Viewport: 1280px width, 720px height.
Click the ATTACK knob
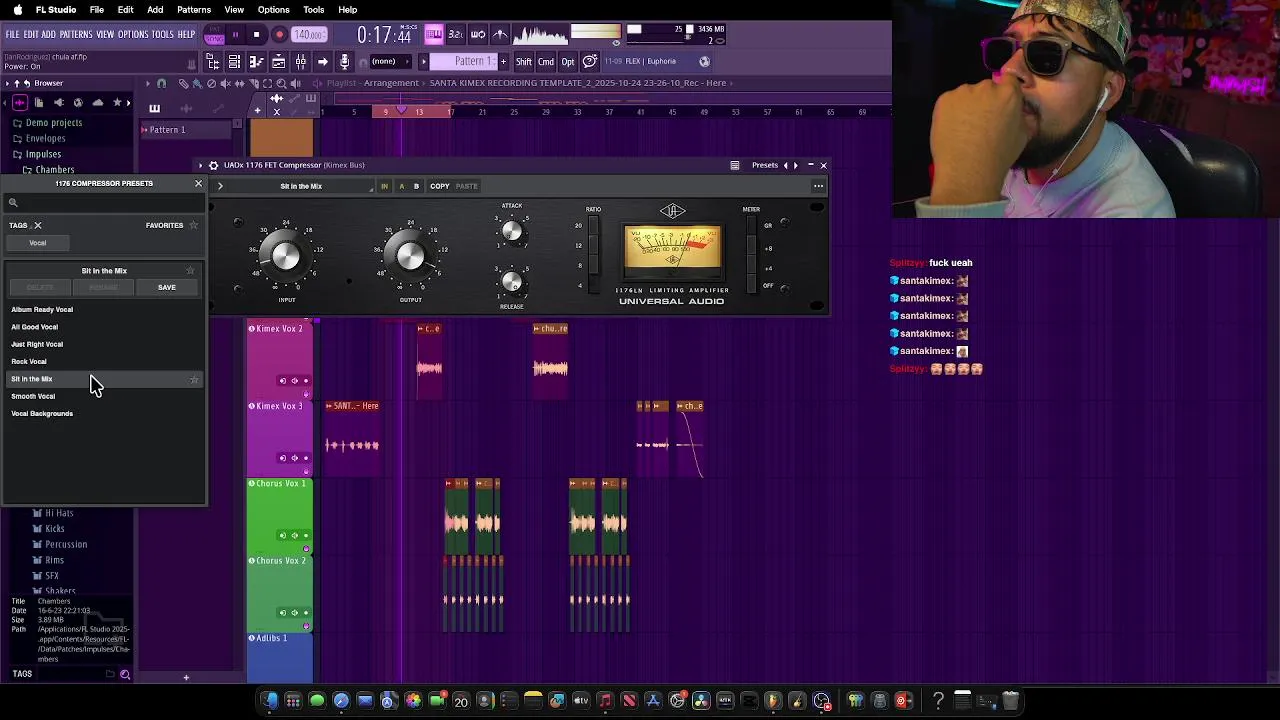tap(512, 232)
